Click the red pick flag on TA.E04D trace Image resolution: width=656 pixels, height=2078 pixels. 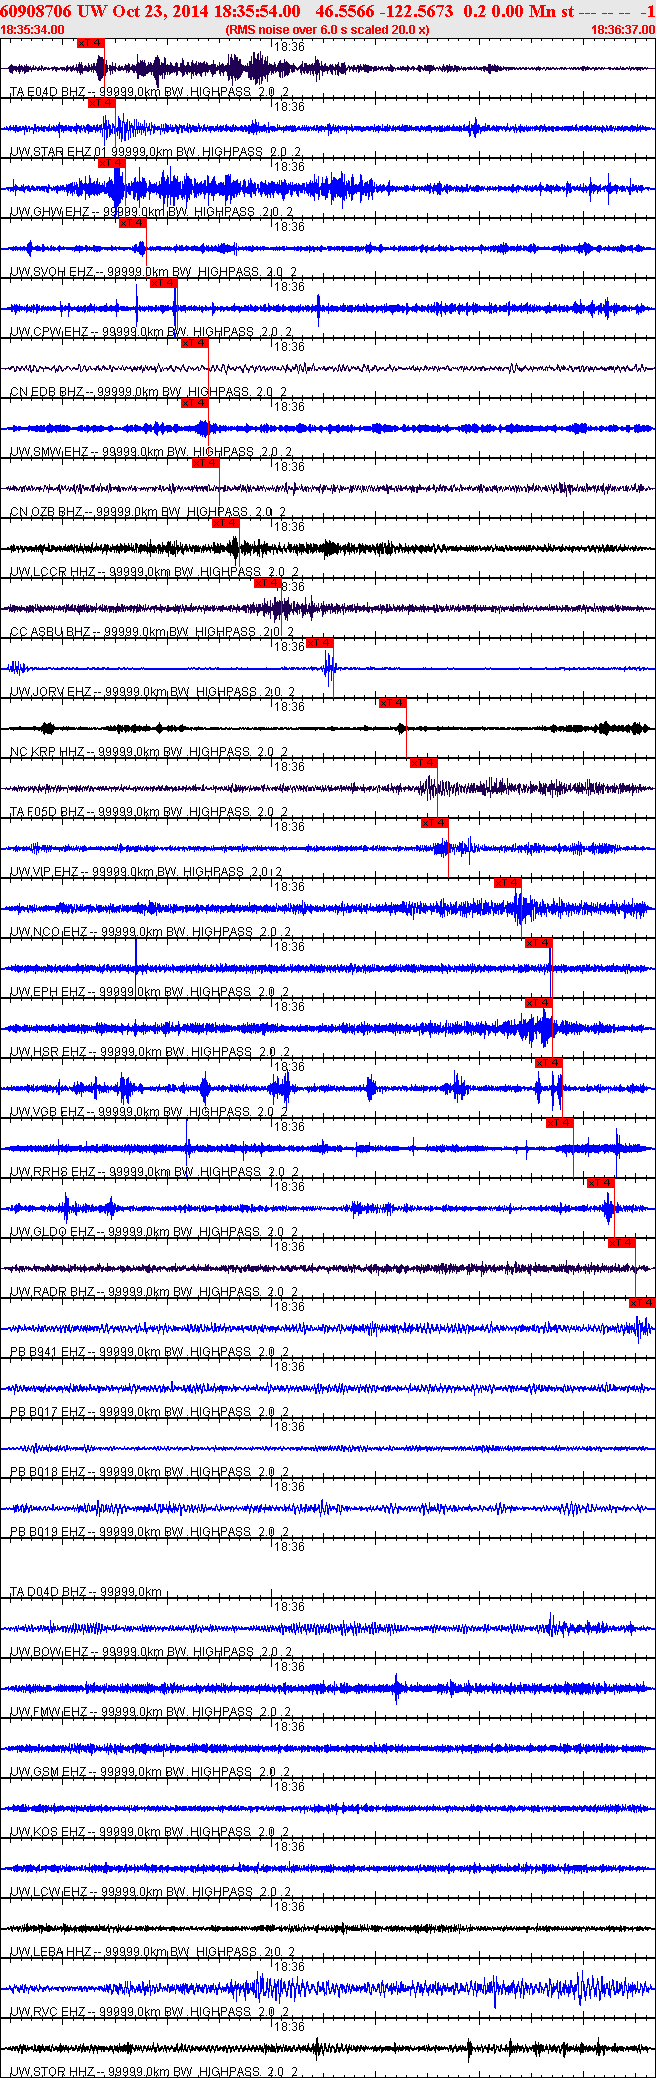pyautogui.click(x=90, y=43)
